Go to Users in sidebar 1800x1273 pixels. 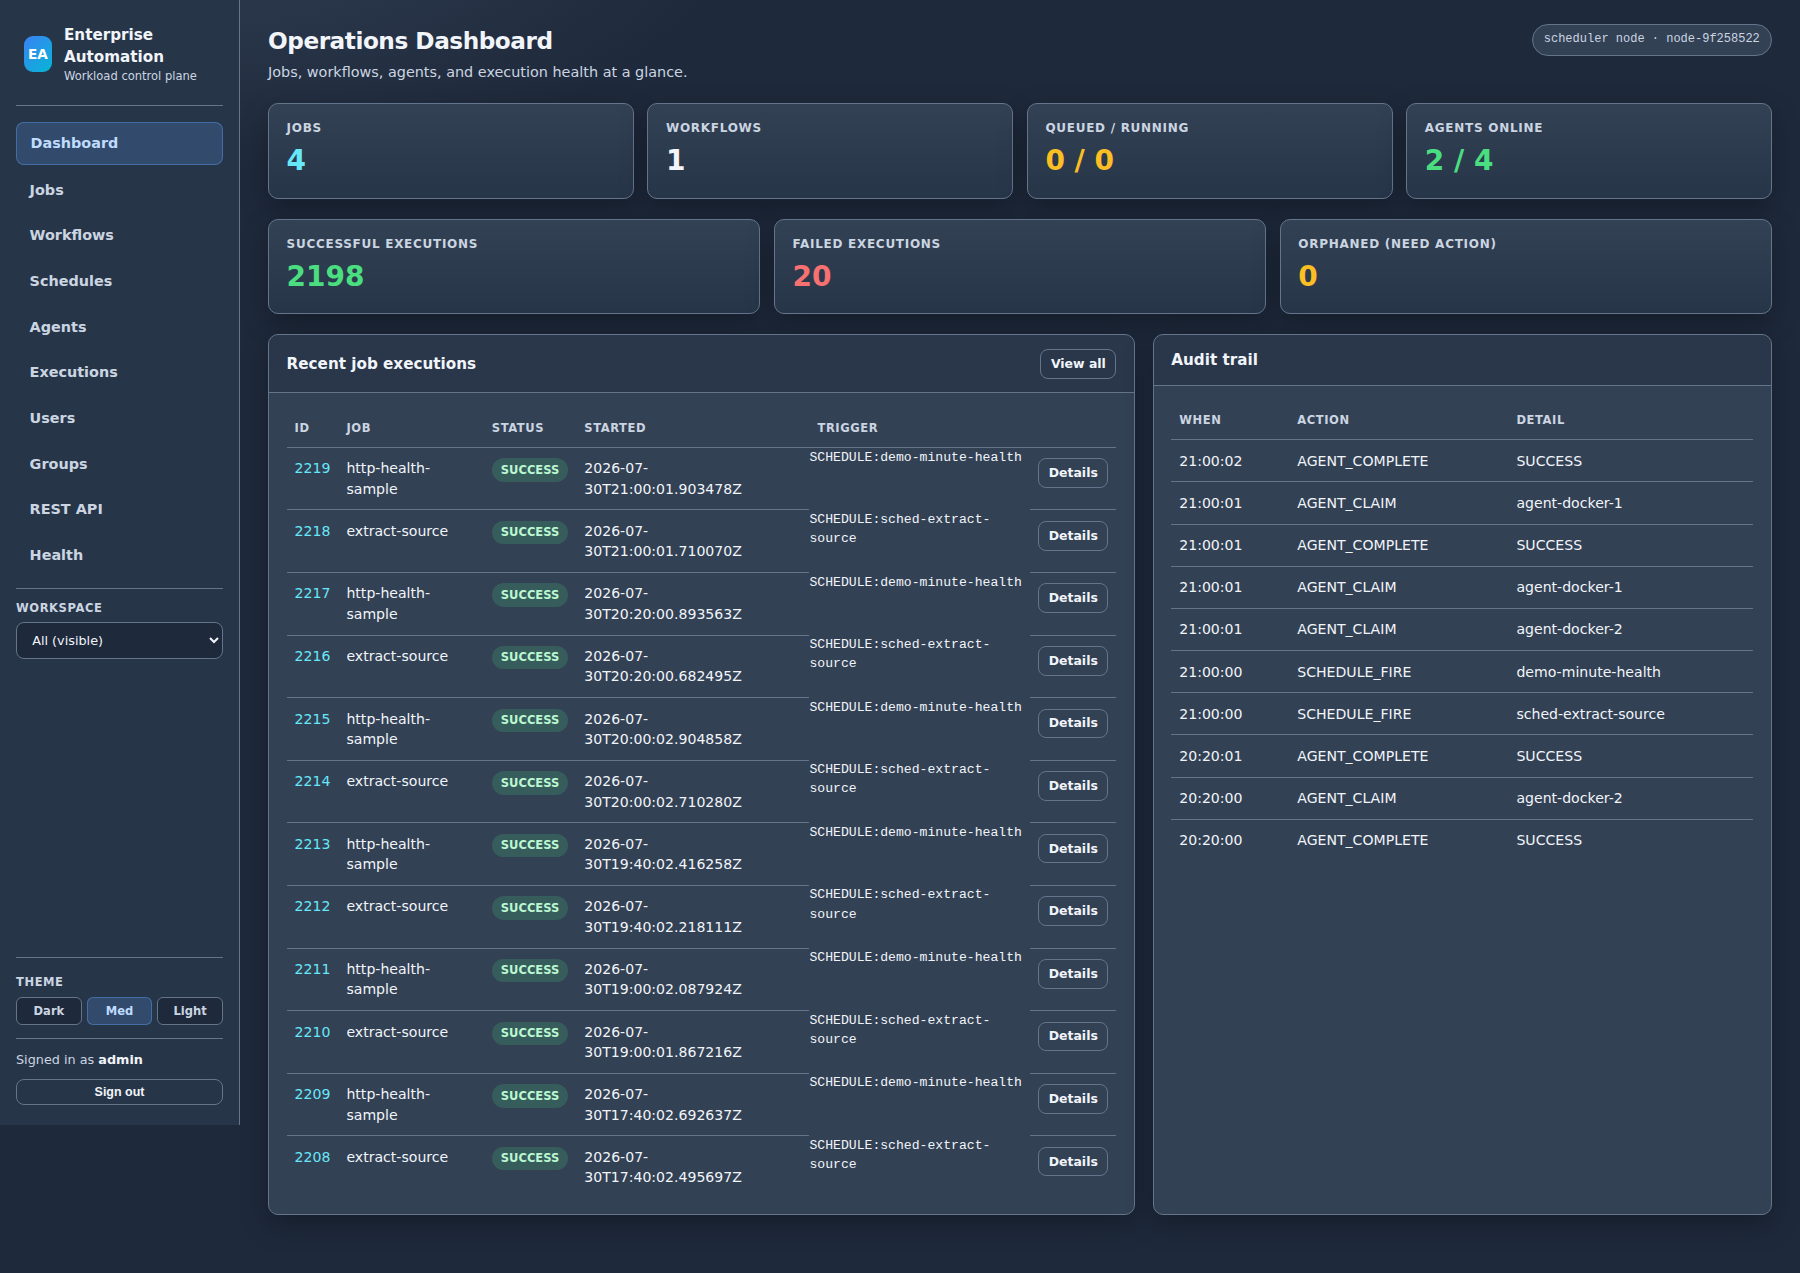coord(119,418)
